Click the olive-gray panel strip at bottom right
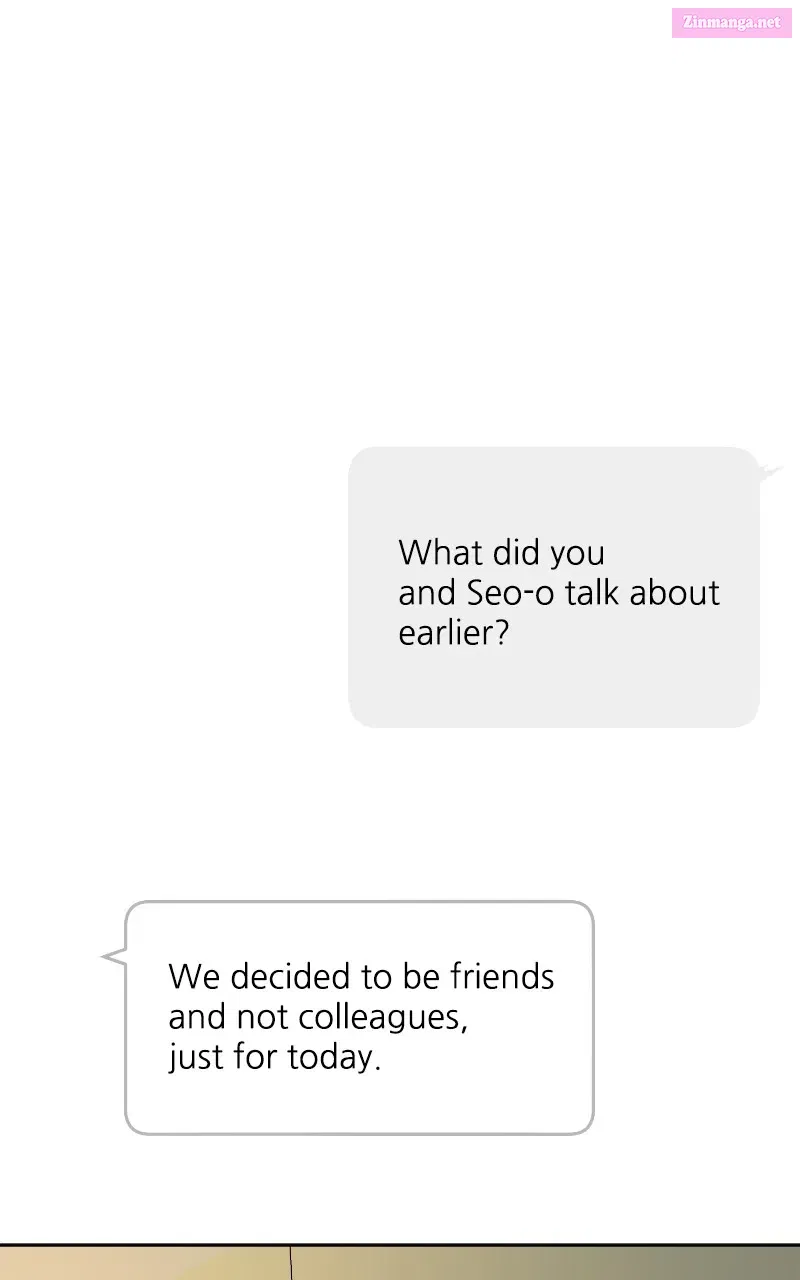The image size is (800, 1280). coord(546,1263)
